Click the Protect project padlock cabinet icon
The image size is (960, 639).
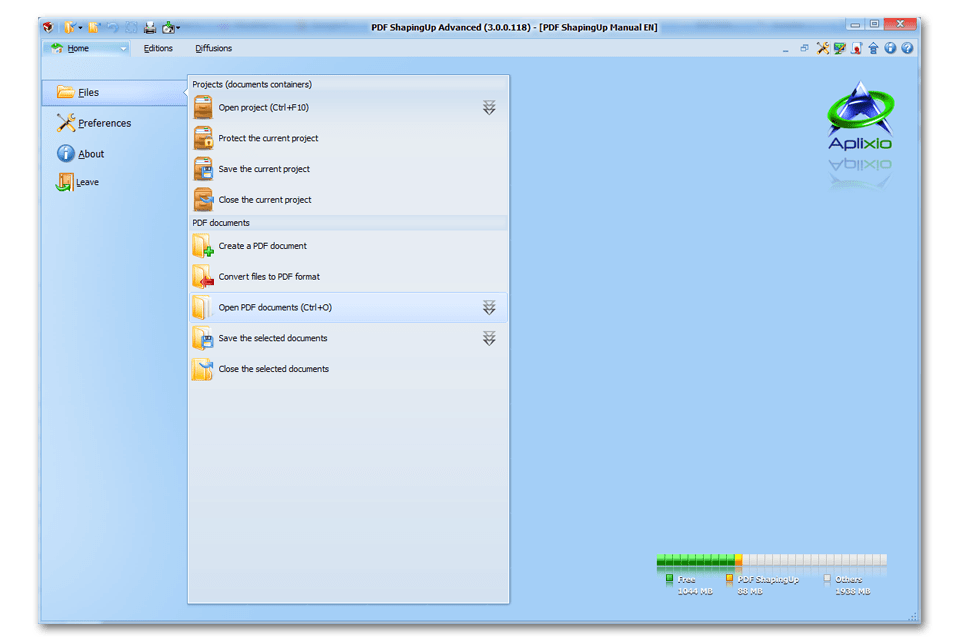pyautogui.click(x=203, y=138)
